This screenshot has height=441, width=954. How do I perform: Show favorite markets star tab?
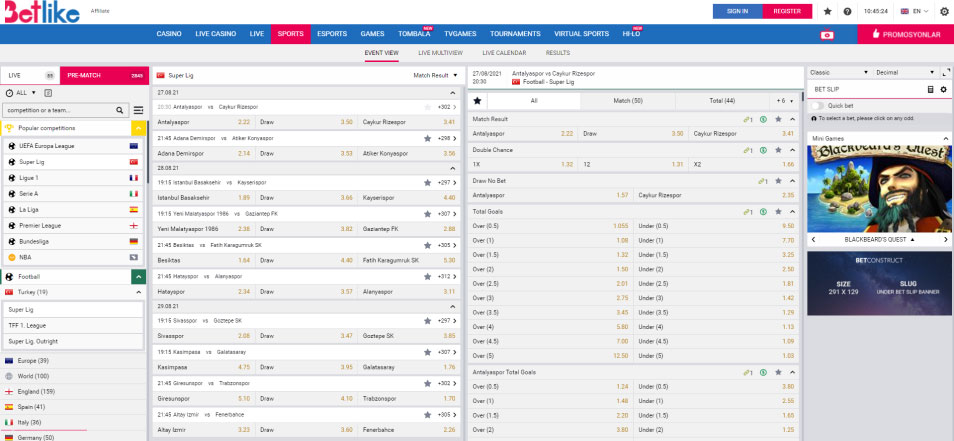tap(478, 100)
